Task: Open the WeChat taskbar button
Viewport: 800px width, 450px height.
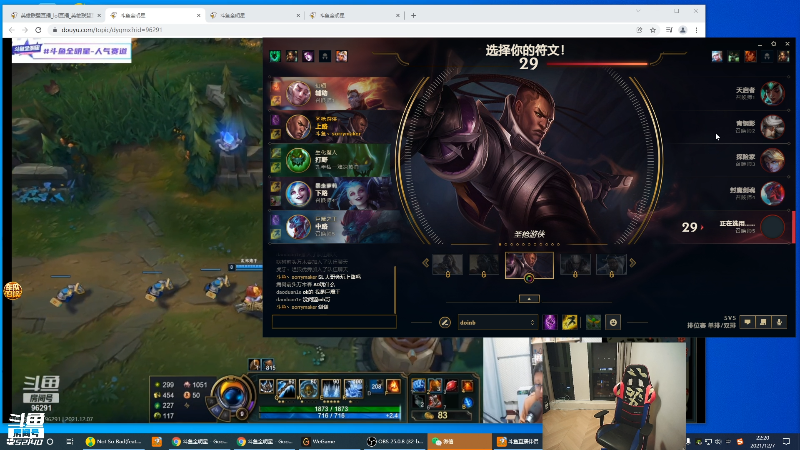Action: [x=459, y=441]
